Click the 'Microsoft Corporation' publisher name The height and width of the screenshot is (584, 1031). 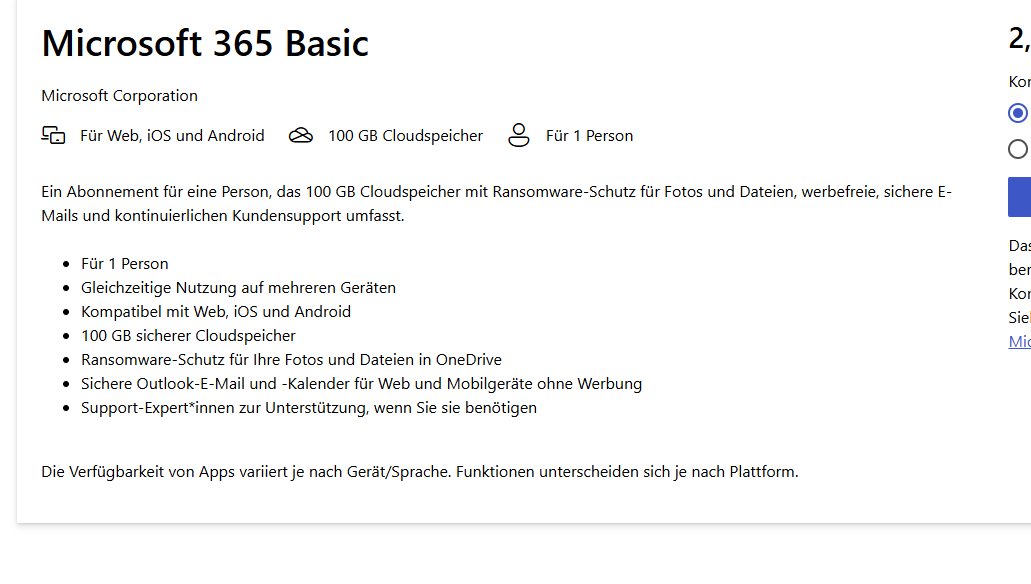pos(119,95)
